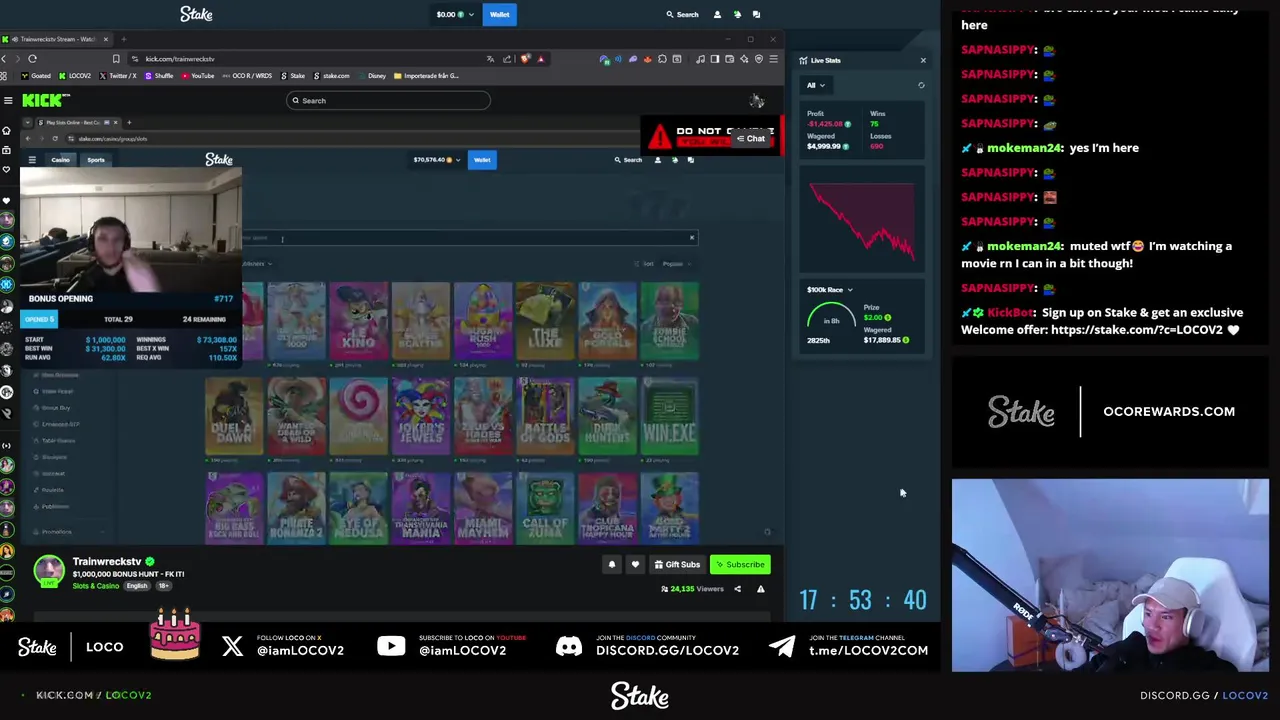This screenshot has height=720, width=1280.
Task: Expand the $0.00 balance currency dropdown
Action: pos(455,14)
